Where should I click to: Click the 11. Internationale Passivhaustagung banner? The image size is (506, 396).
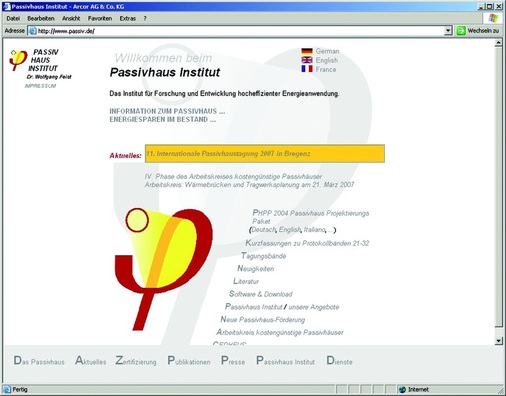pyautogui.click(x=265, y=154)
